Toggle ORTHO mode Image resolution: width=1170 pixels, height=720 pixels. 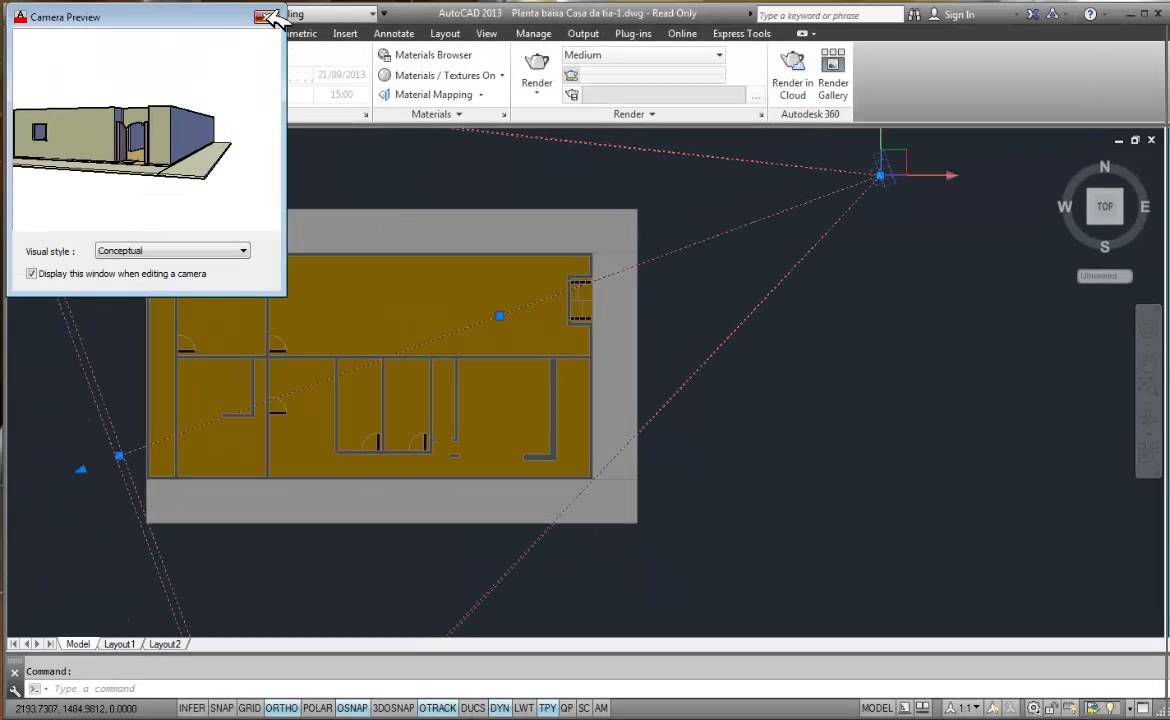[281, 708]
